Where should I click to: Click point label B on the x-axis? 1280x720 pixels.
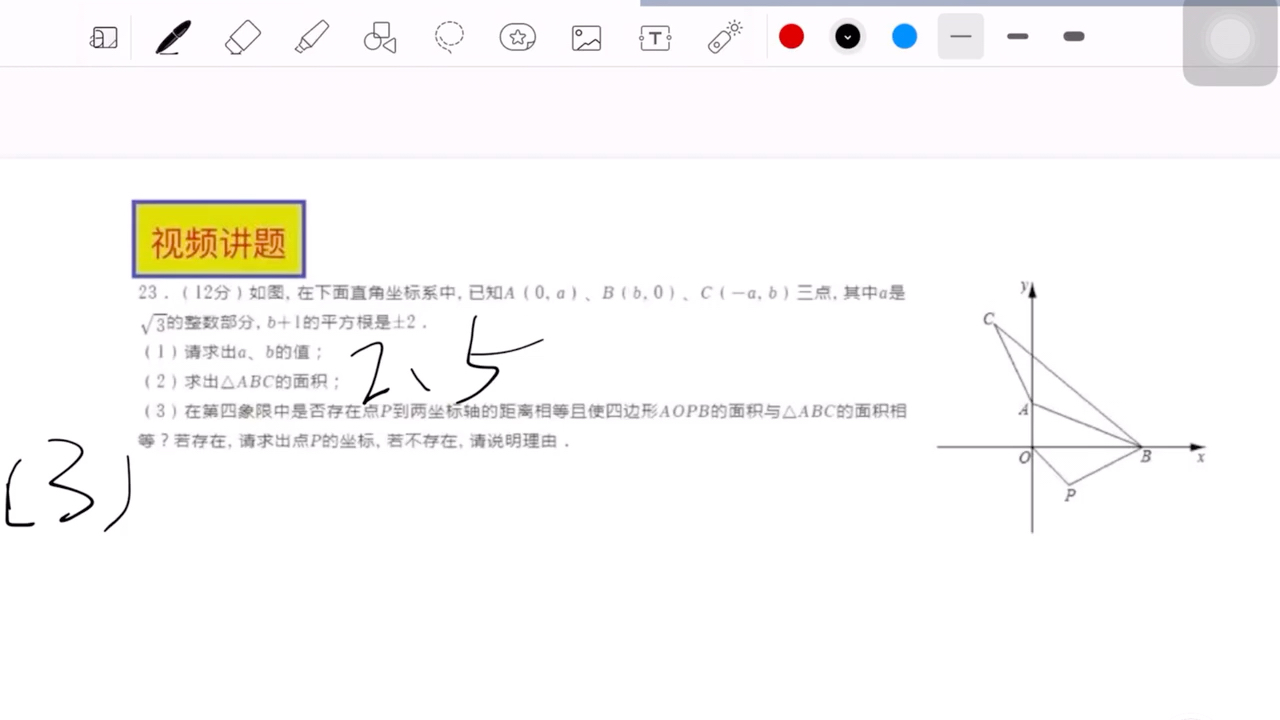coord(1146,457)
